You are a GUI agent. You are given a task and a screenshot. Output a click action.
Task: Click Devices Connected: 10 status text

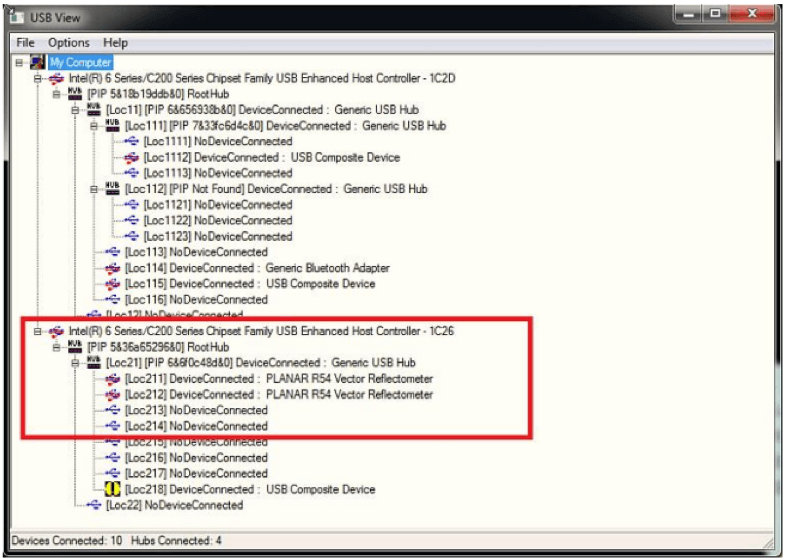click(67, 541)
